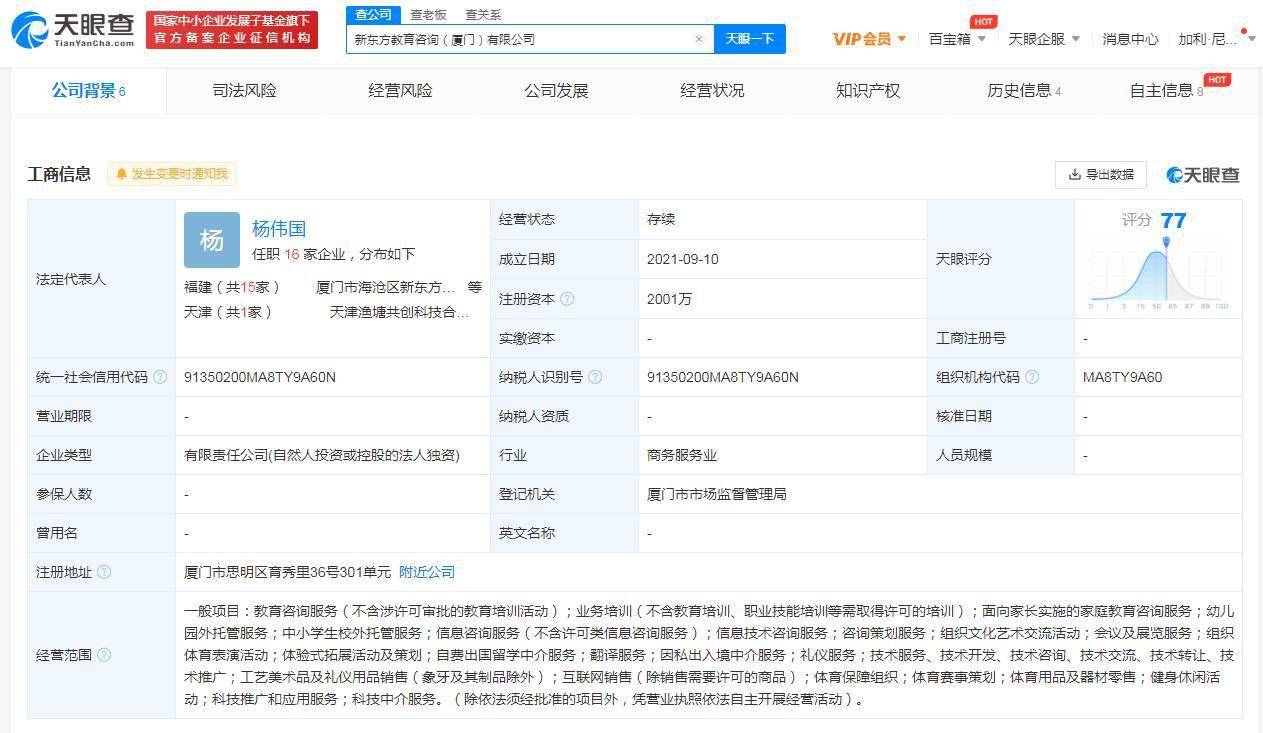Click the 16 companies count link

[292, 255]
